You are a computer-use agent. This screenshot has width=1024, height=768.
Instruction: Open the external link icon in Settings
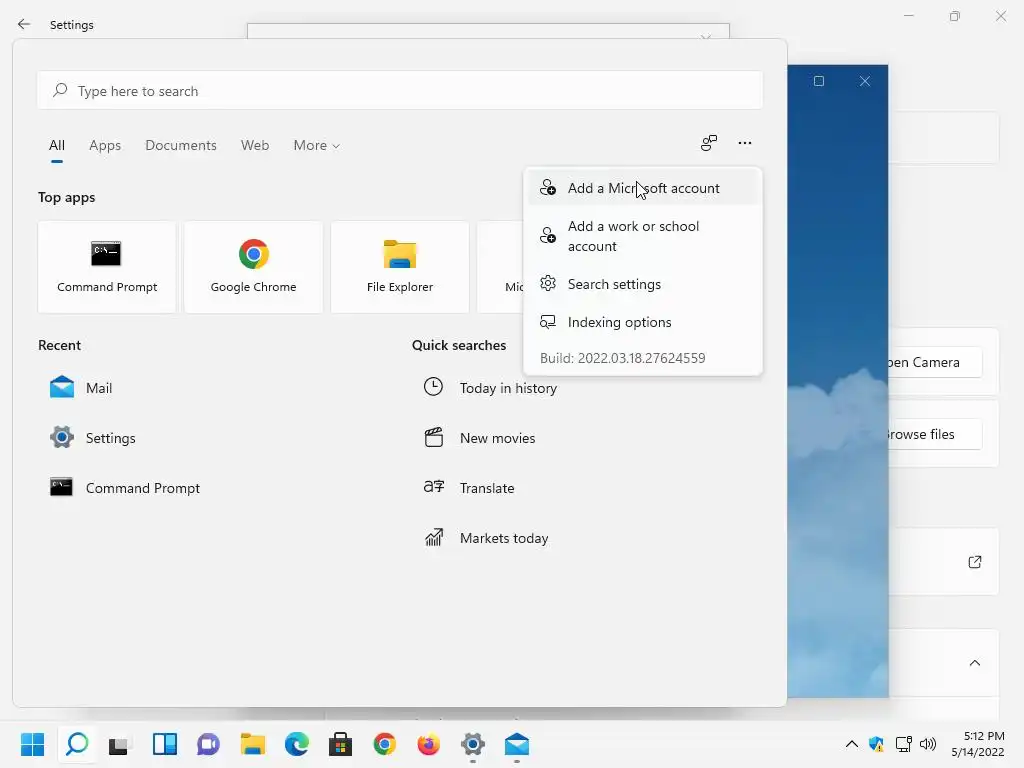tap(974, 562)
